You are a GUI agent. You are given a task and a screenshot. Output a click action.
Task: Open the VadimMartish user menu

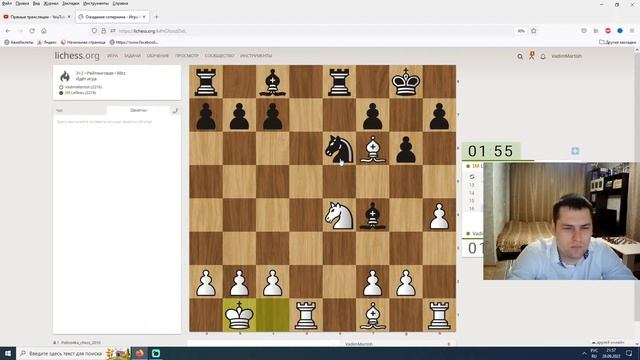[566, 56]
